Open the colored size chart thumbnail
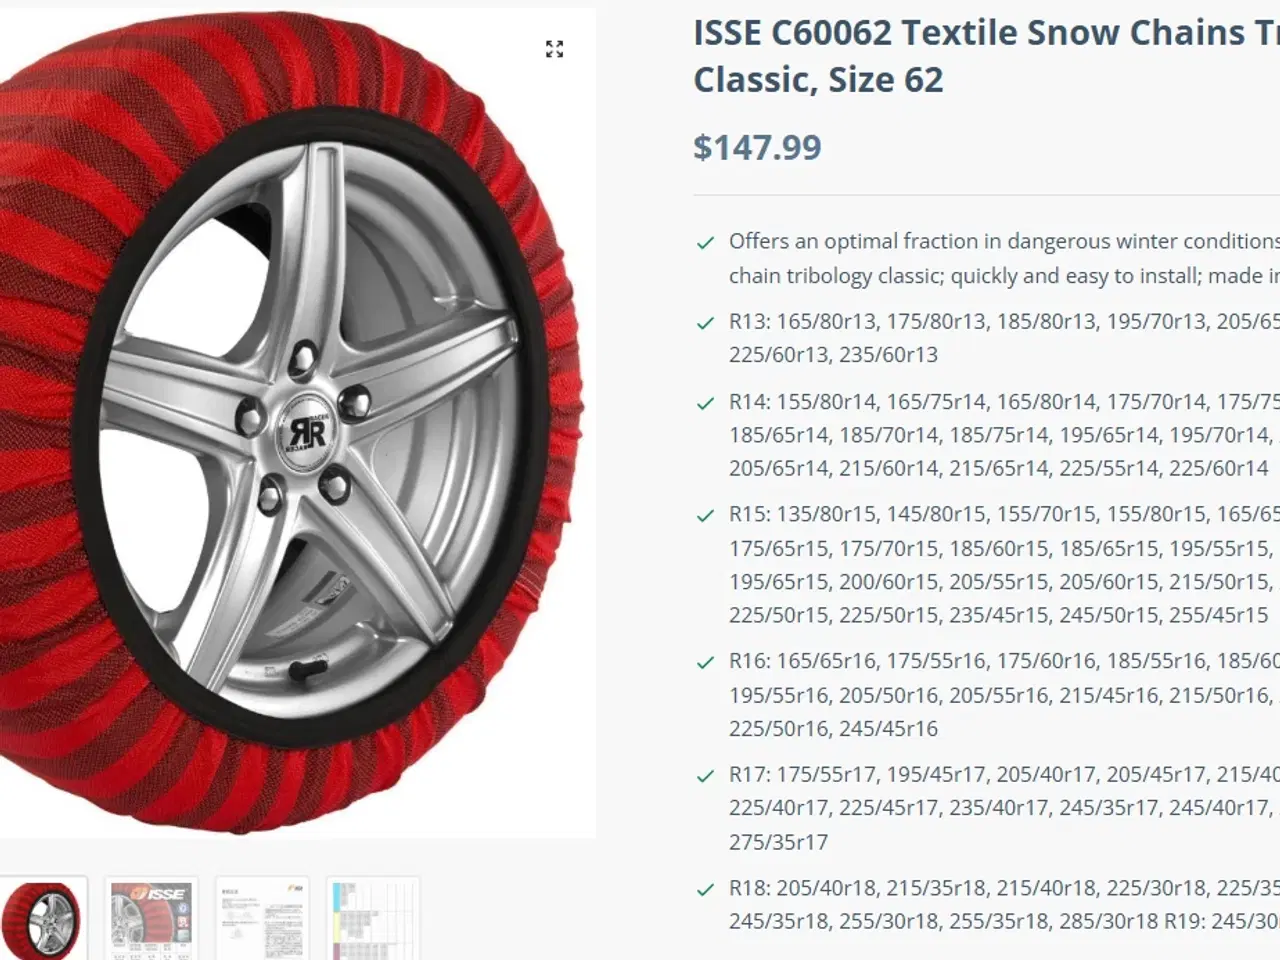Image resolution: width=1280 pixels, height=960 pixels. point(372,920)
